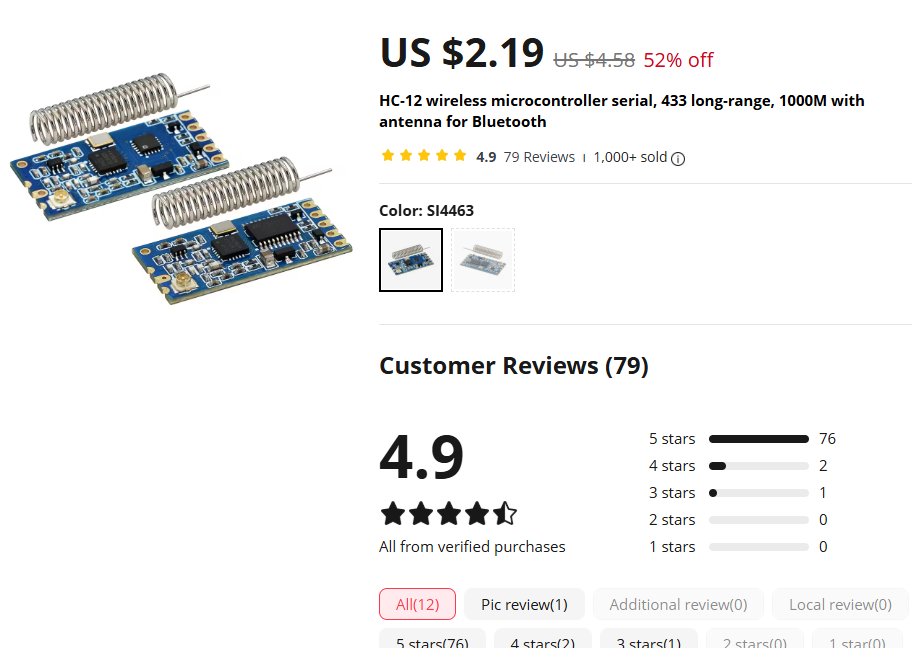Open the 79 Reviews link
Image resolution: width=912 pixels, height=665 pixels.
pos(539,157)
